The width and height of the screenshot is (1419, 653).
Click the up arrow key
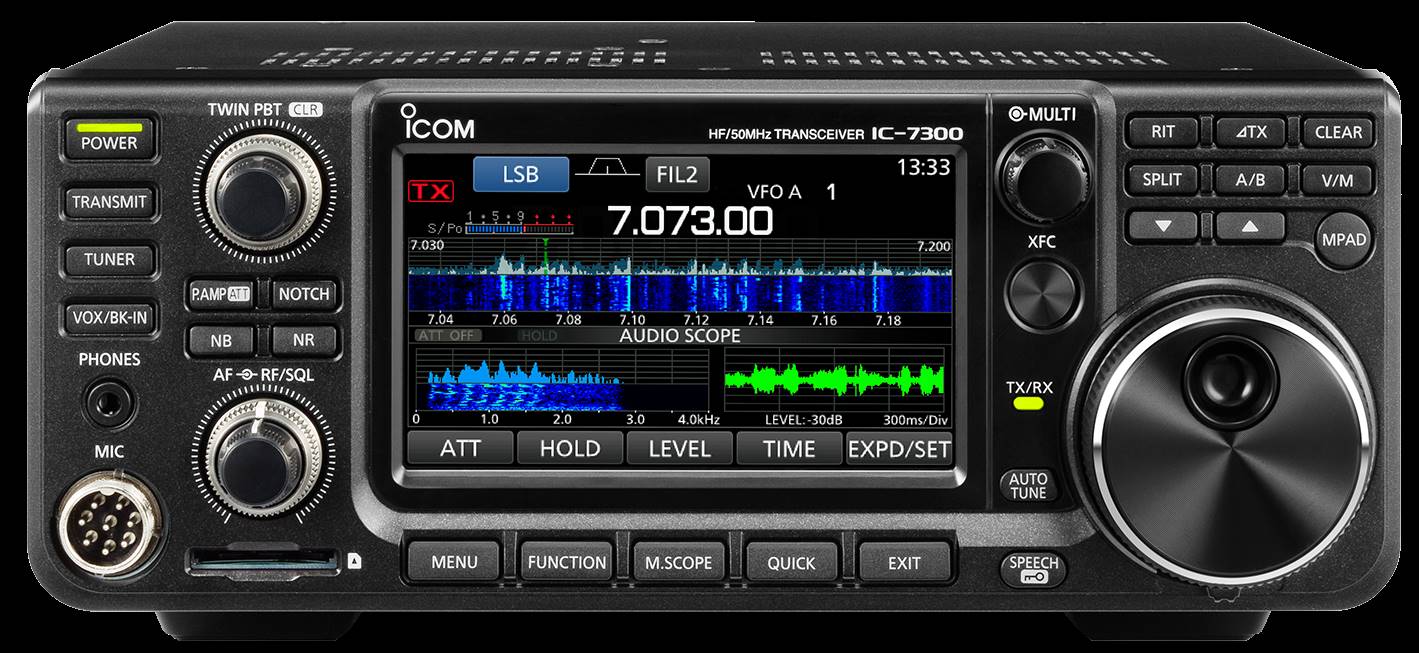[x=1250, y=226]
